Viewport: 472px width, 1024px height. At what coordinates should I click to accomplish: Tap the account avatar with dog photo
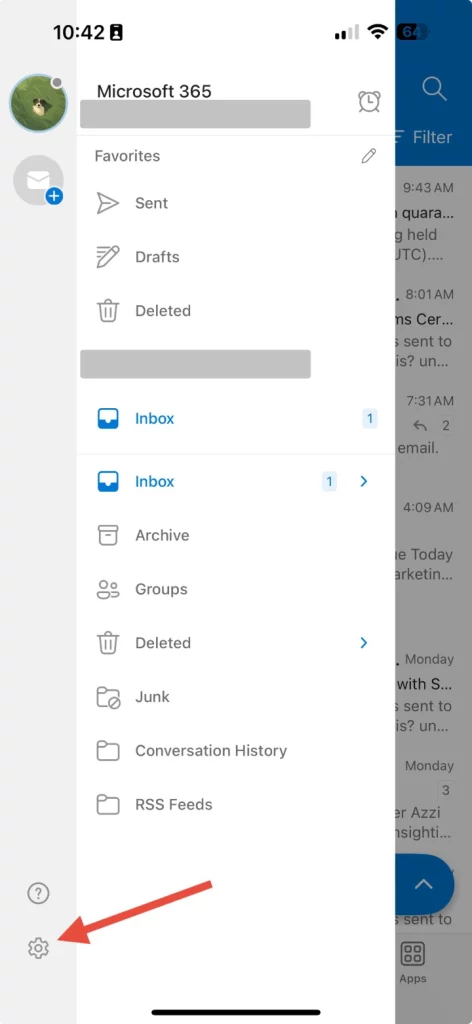pos(38,103)
